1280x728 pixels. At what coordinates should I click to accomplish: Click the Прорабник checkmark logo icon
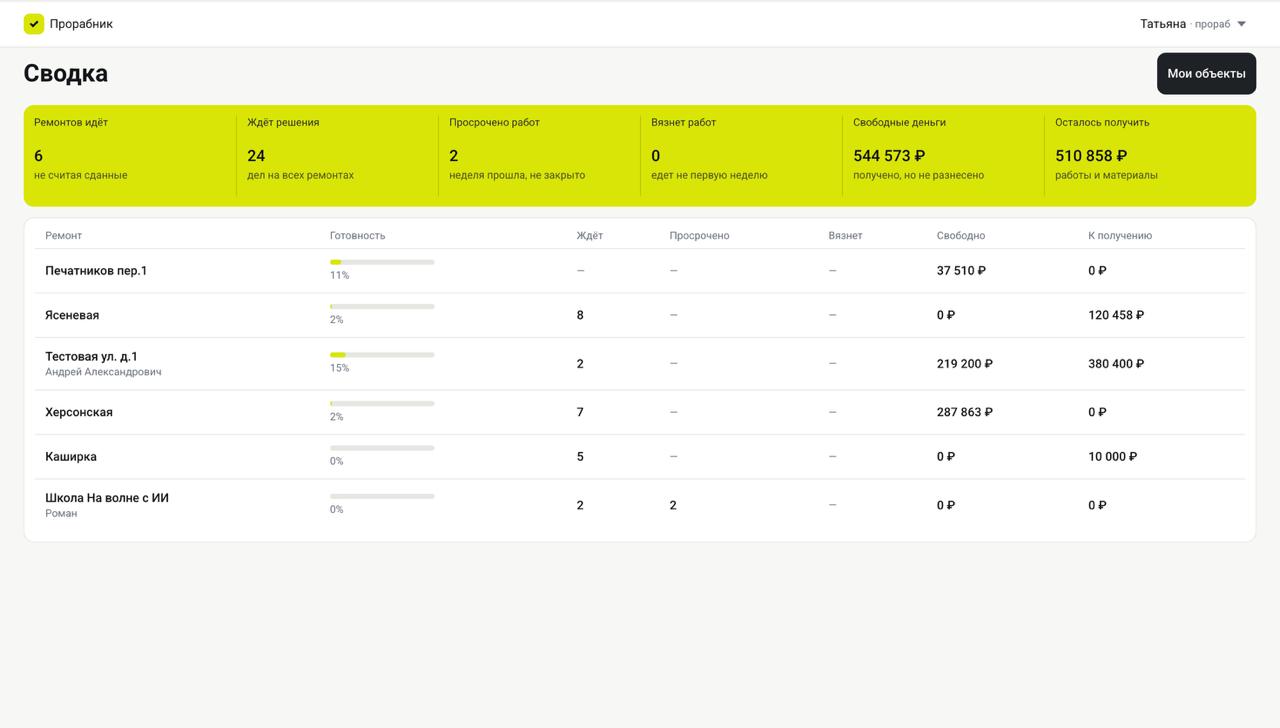click(x=34, y=24)
